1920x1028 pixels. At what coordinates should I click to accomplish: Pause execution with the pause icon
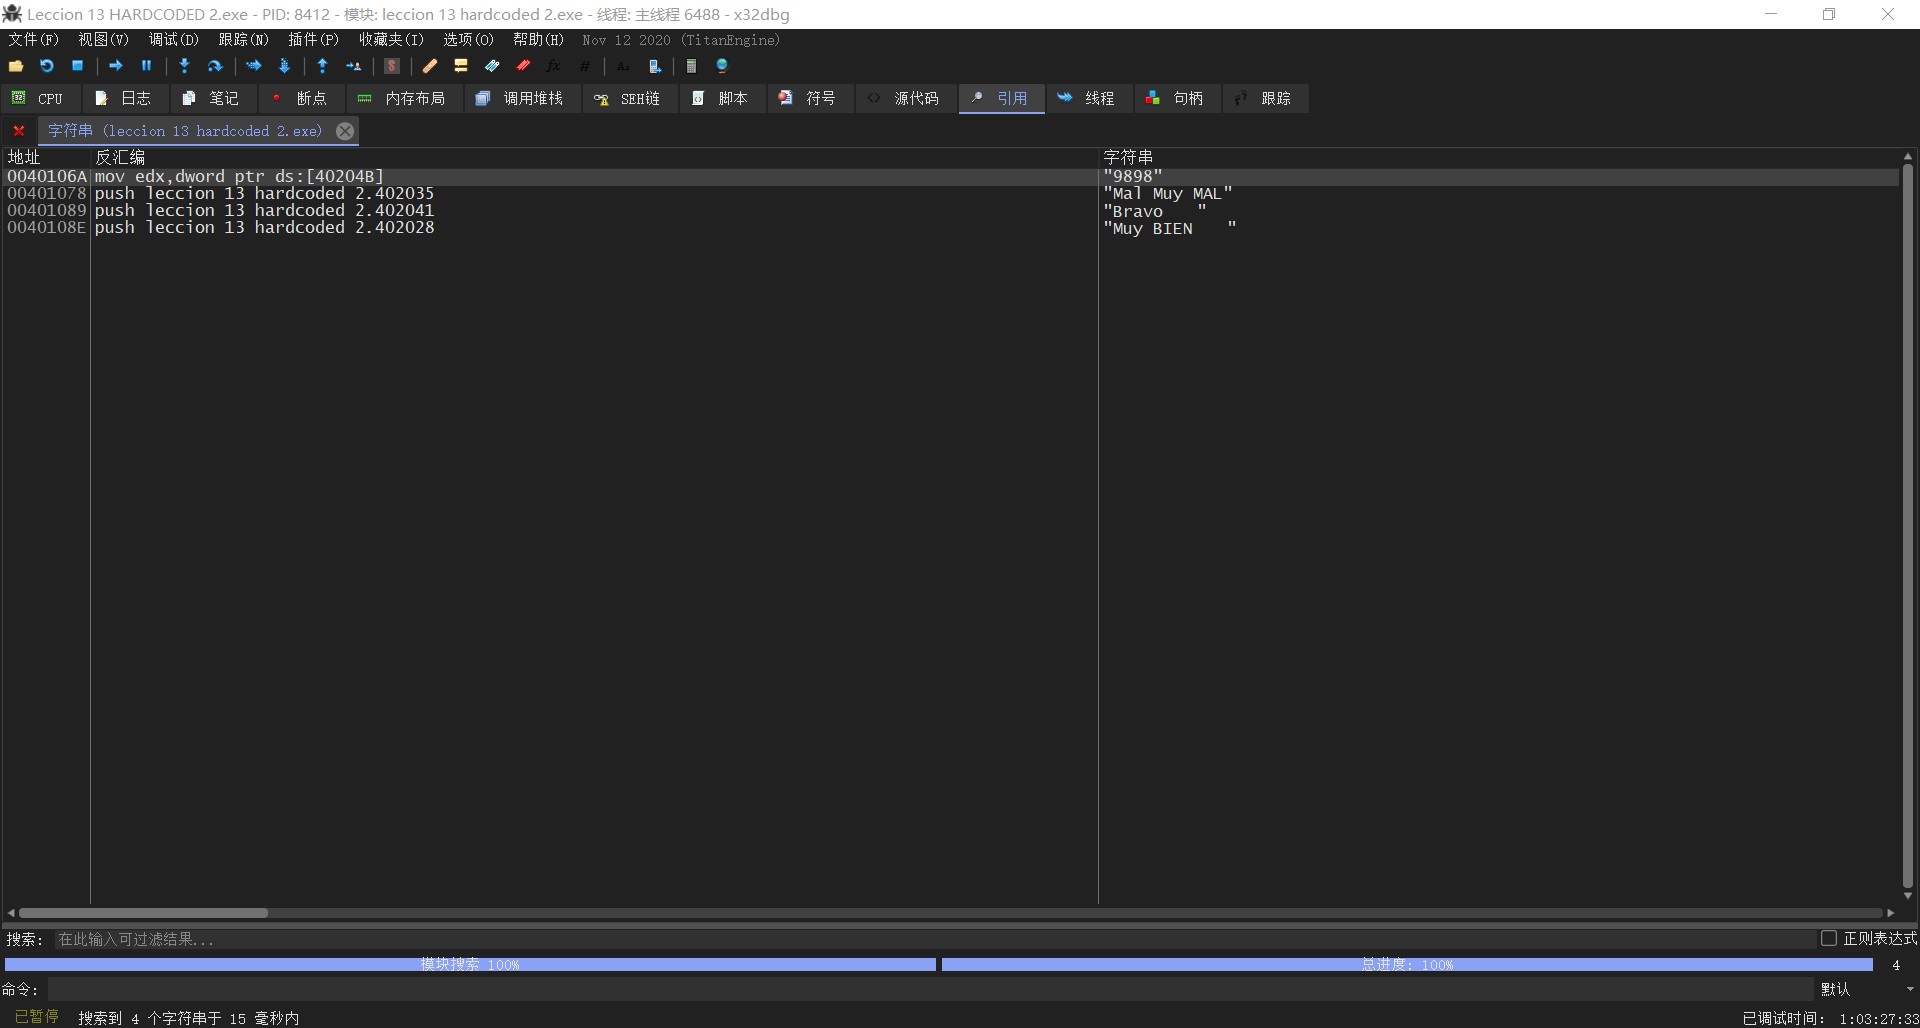click(x=146, y=66)
